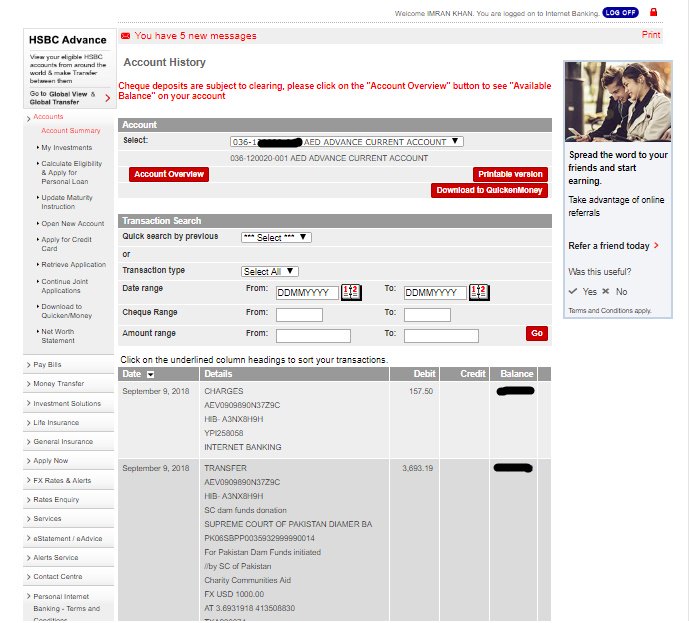Open Alerts Service menu

(55, 557)
